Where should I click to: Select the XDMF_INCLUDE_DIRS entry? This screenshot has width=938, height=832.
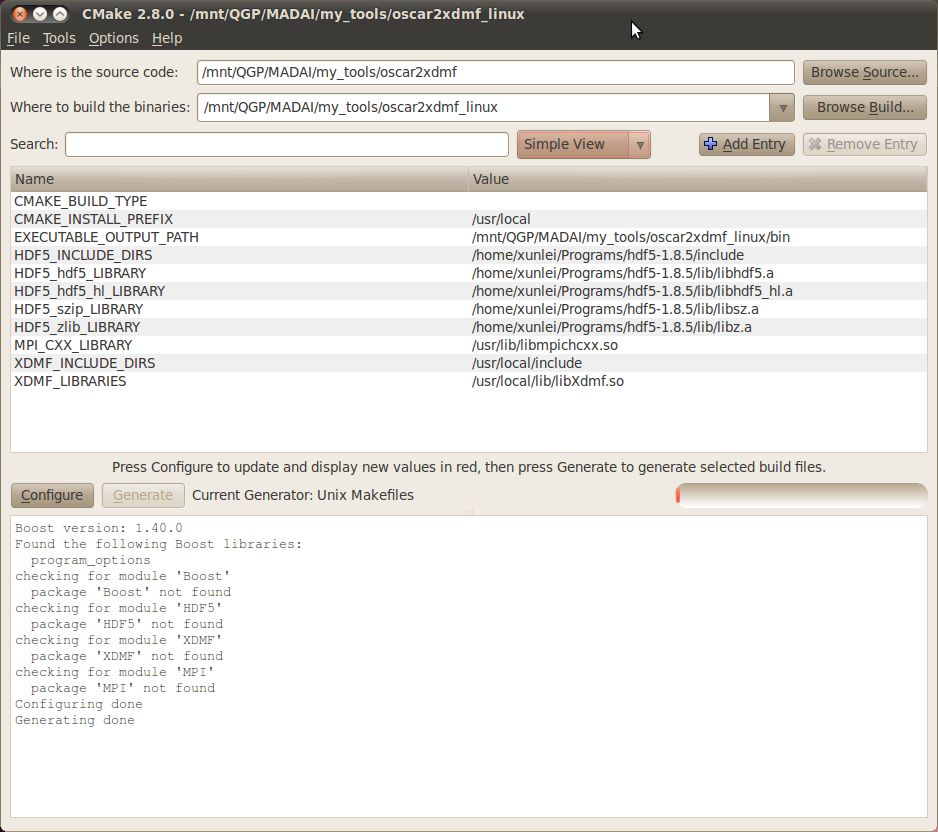[84, 363]
